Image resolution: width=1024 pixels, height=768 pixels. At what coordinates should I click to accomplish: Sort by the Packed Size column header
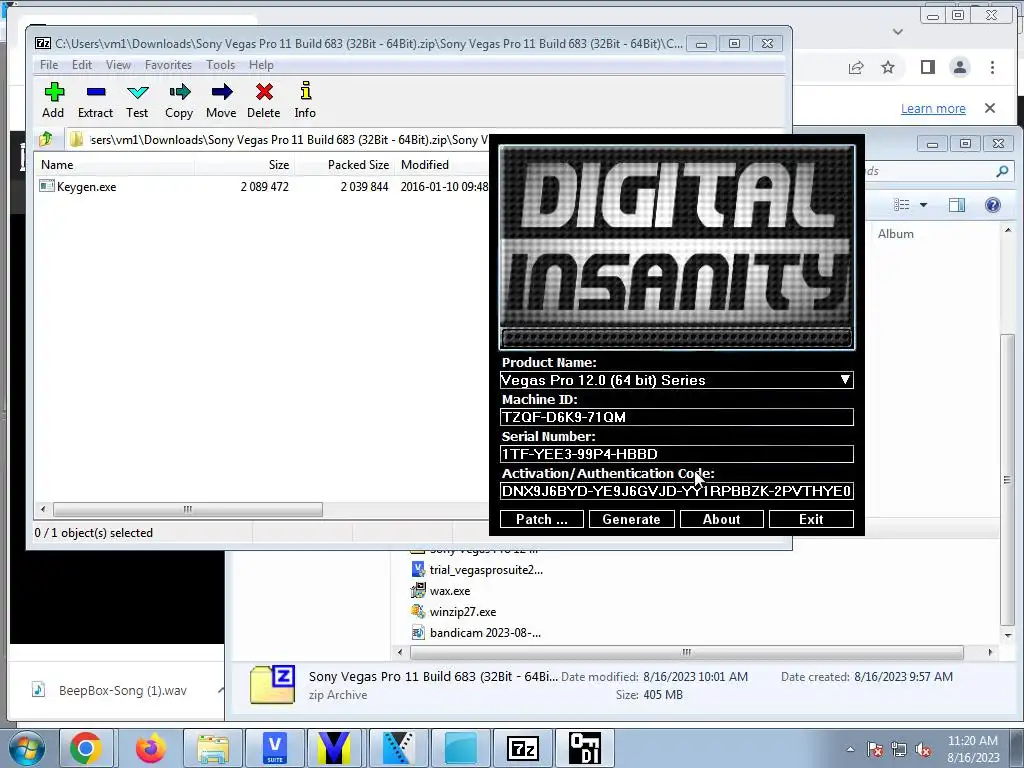pyautogui.click(x=345, y=165)
